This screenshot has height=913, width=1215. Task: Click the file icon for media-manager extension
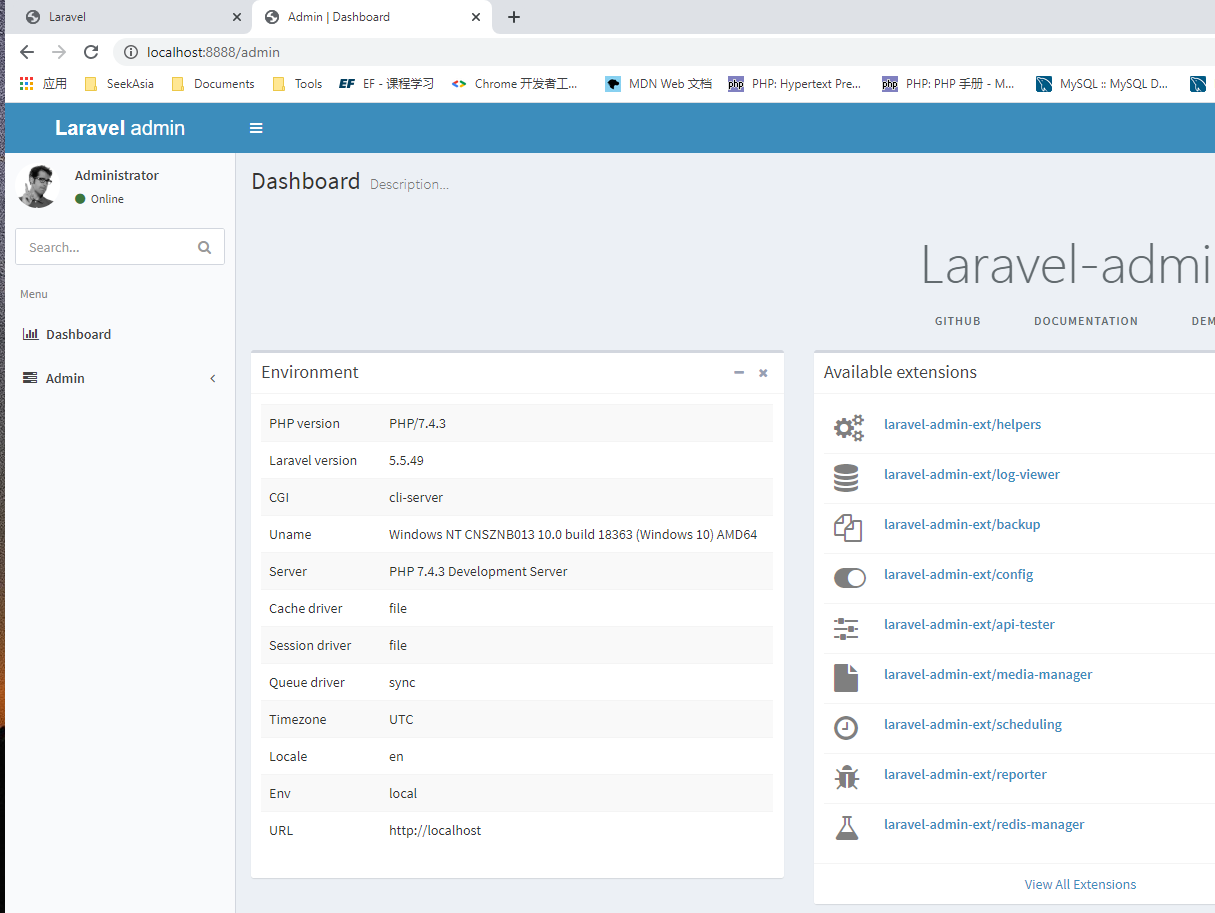point(846,678)
